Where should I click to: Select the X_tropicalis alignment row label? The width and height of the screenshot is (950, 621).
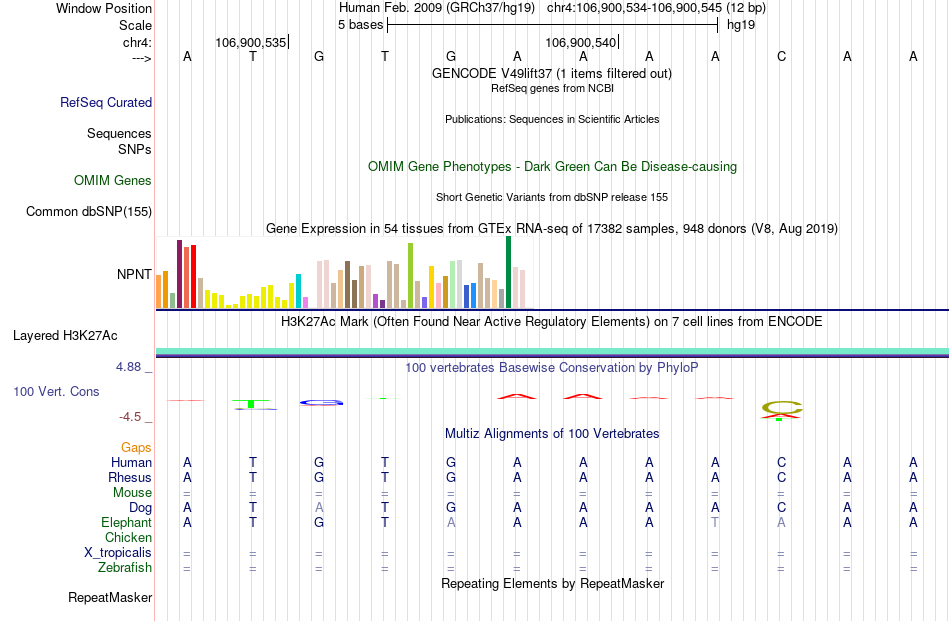click(118, 553)
